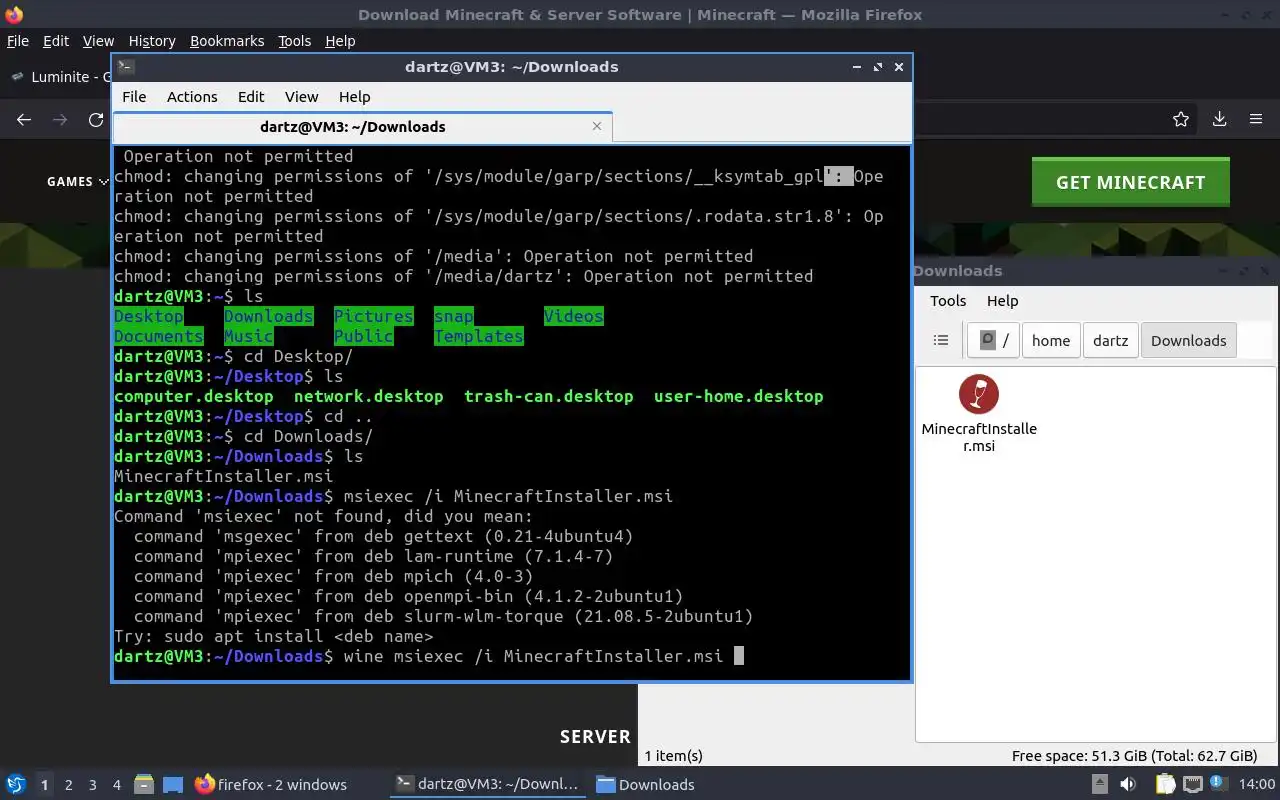Click the update notifier tray icon

coord(1220,784)
